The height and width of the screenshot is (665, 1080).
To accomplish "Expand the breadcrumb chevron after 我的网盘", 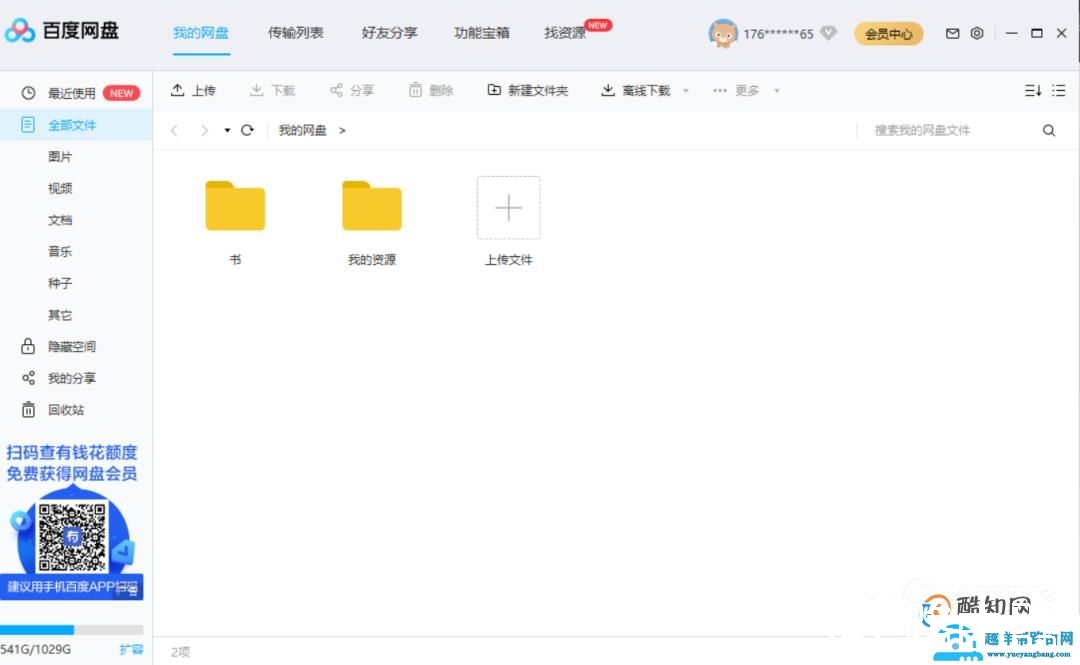I will pos(342,130).
